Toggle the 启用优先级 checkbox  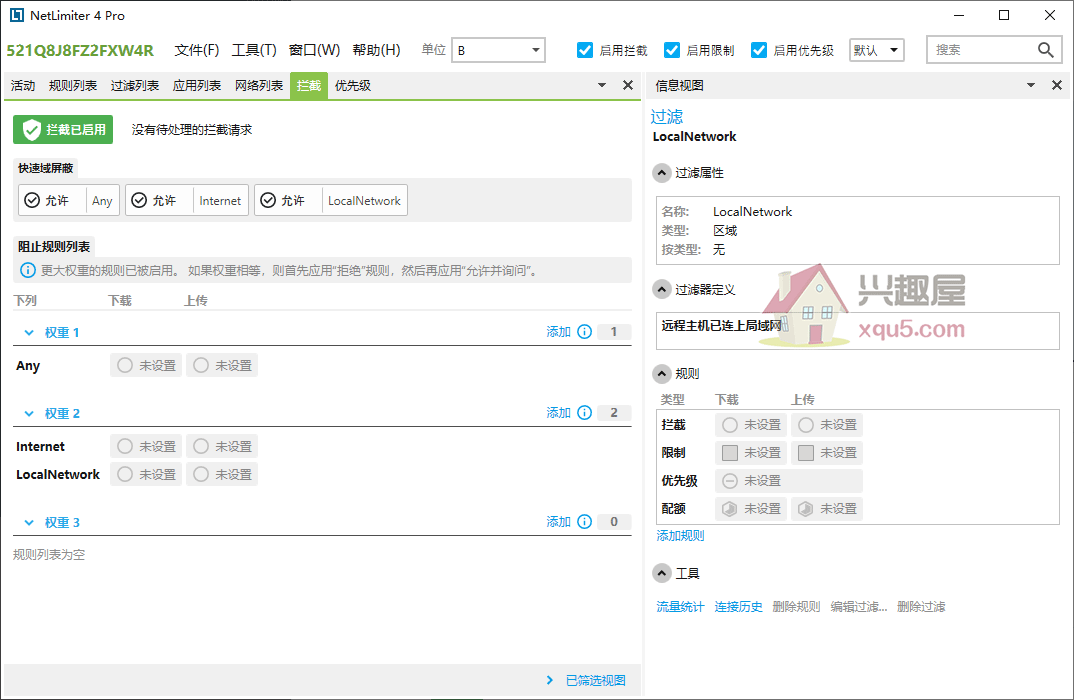pyautogui.click(x=759, y=50)
